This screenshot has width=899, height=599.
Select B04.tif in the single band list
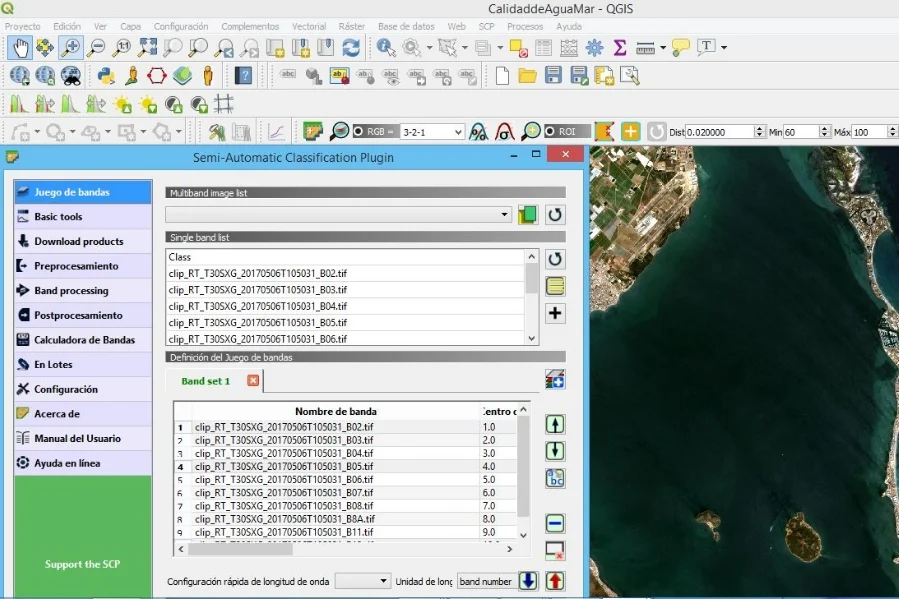point(346,306)
